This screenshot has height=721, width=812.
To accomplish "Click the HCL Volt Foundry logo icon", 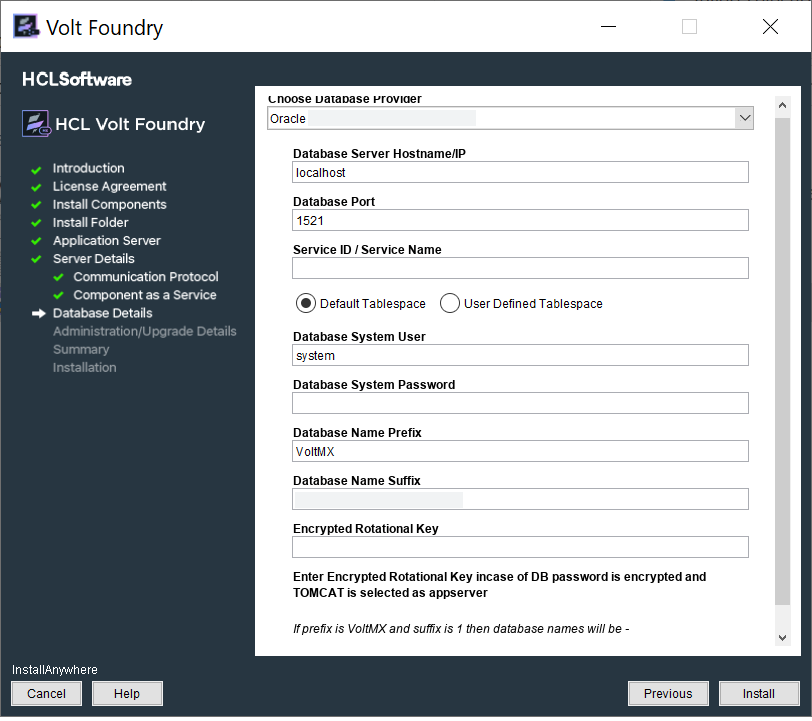I will point(35,124).
